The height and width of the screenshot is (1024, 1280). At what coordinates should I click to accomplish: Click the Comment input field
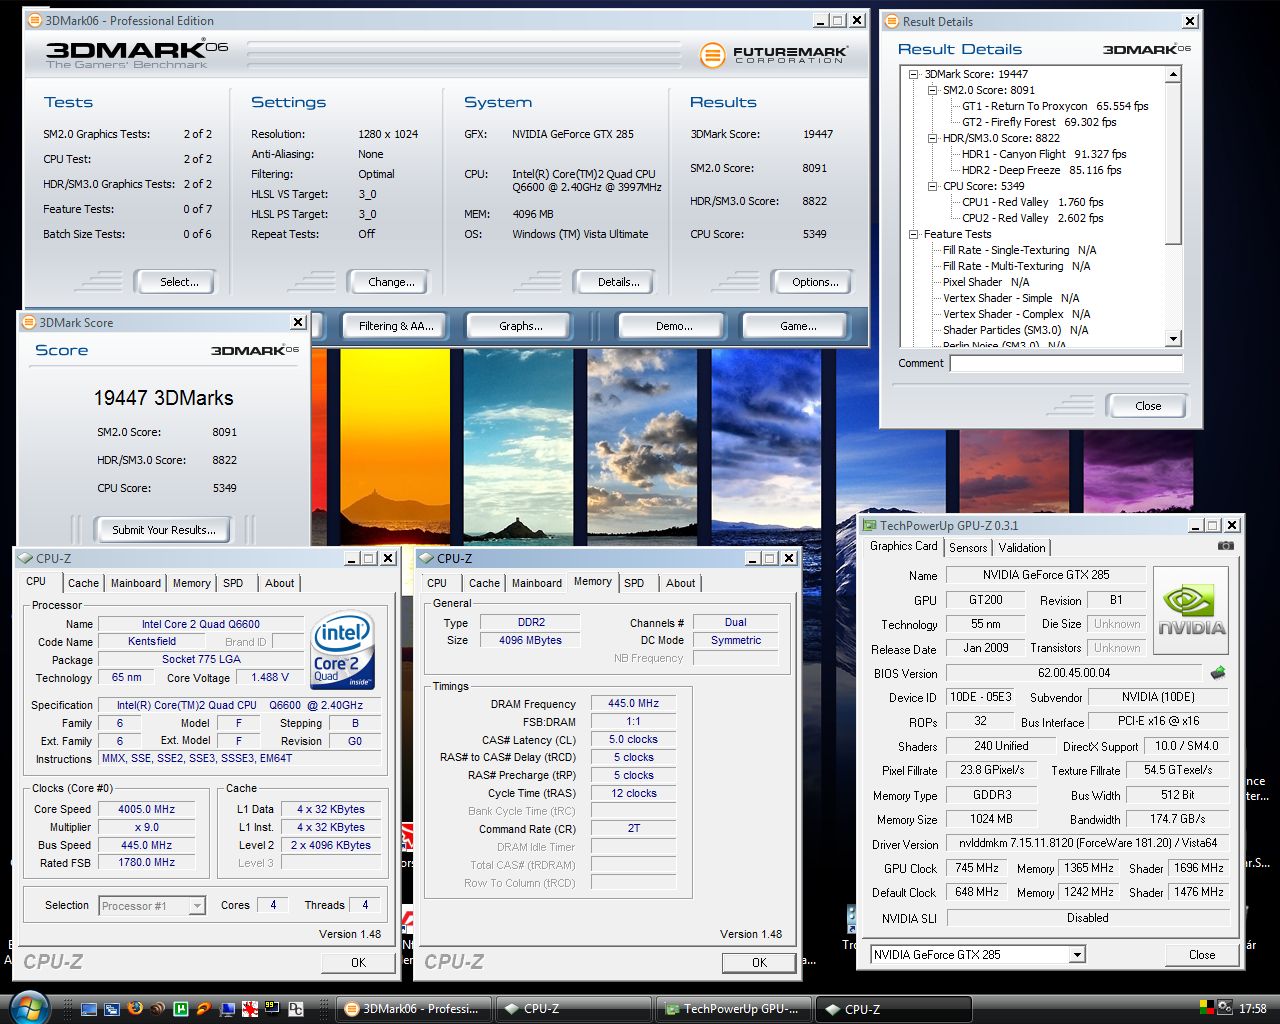point(1065,364)
